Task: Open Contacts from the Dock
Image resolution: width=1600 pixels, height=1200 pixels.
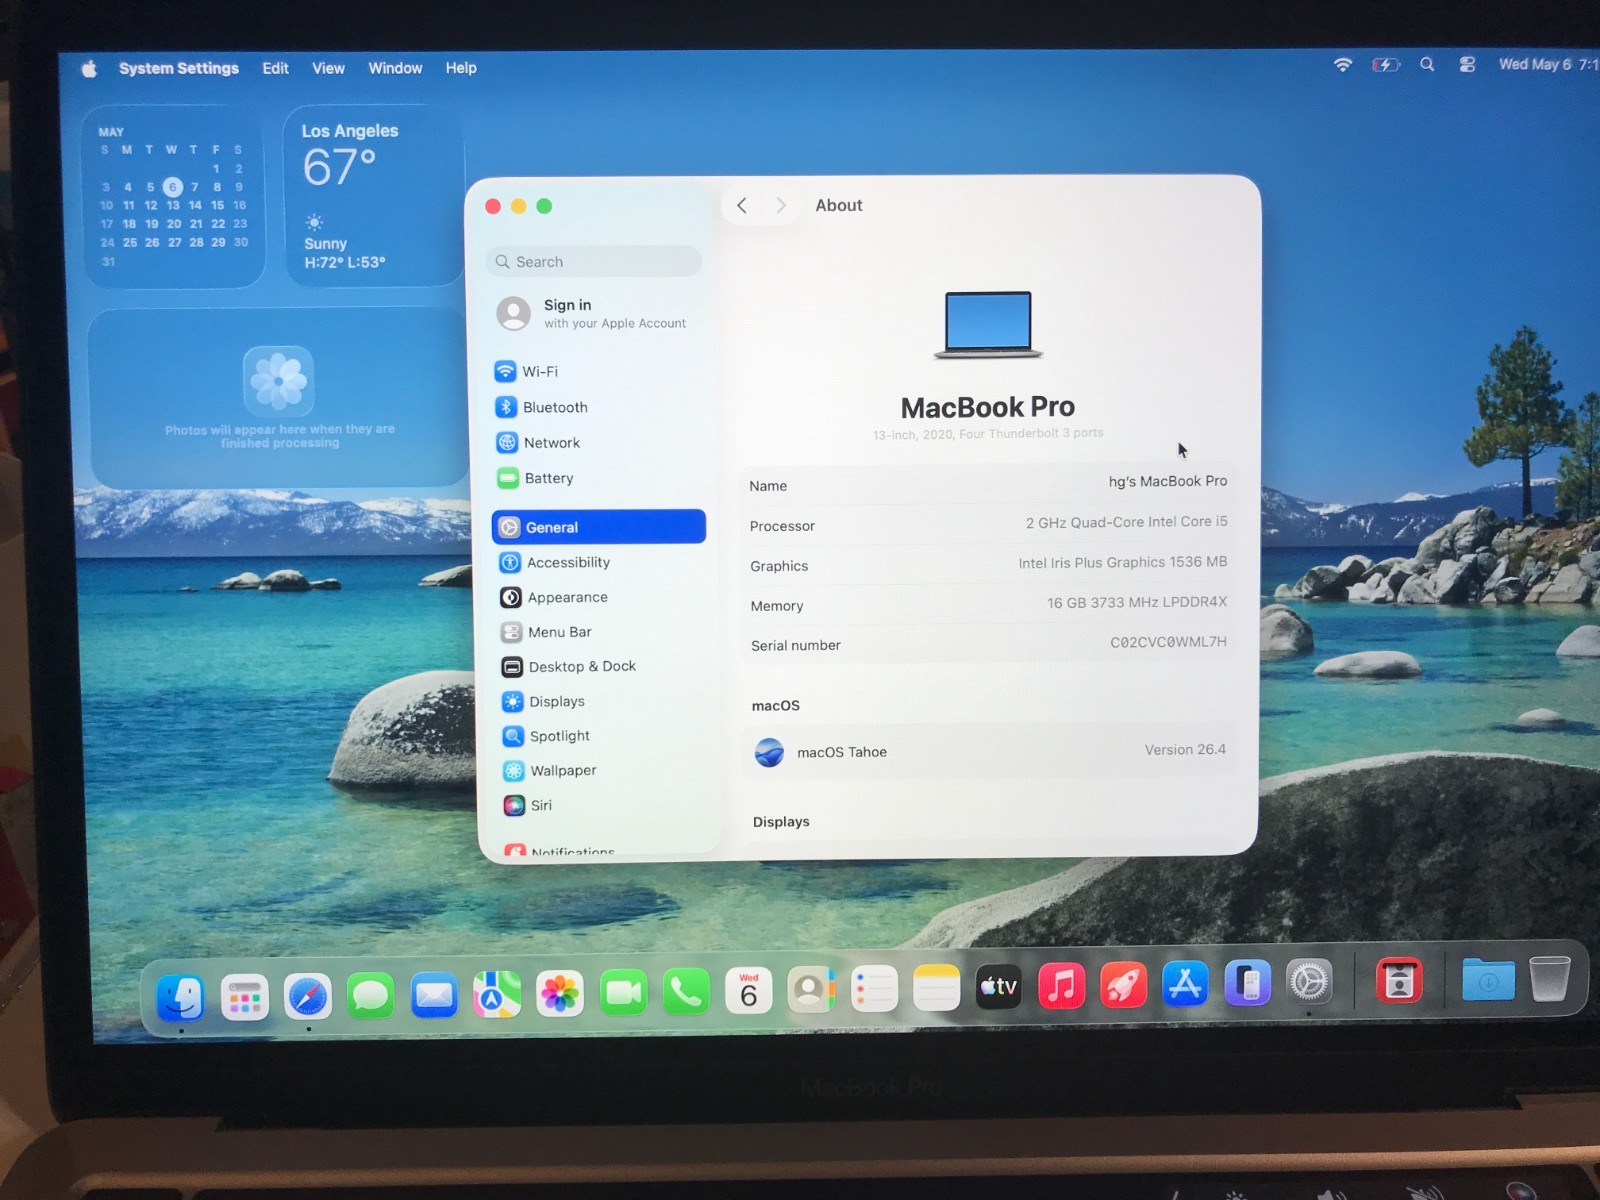Action: (811, 990)
